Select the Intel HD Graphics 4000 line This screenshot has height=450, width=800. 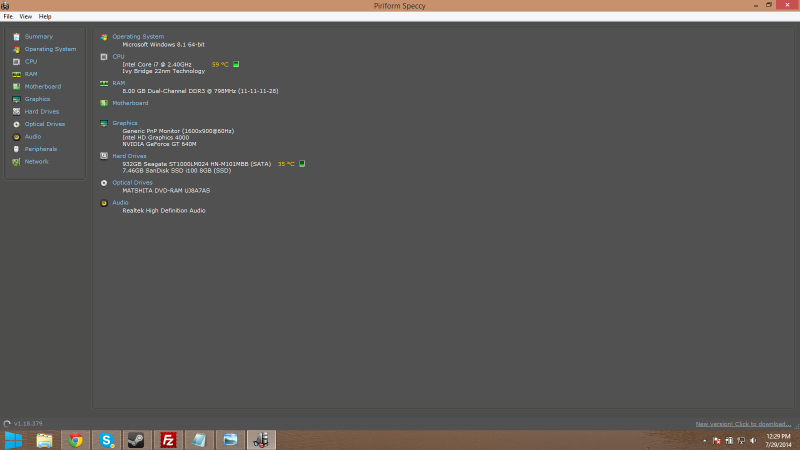point(156,138)
